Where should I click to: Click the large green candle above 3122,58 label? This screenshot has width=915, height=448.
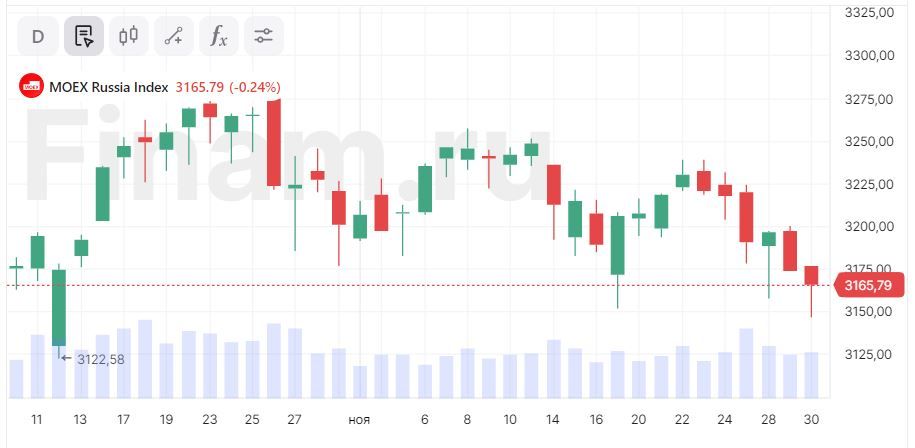(x=59, y=307)
